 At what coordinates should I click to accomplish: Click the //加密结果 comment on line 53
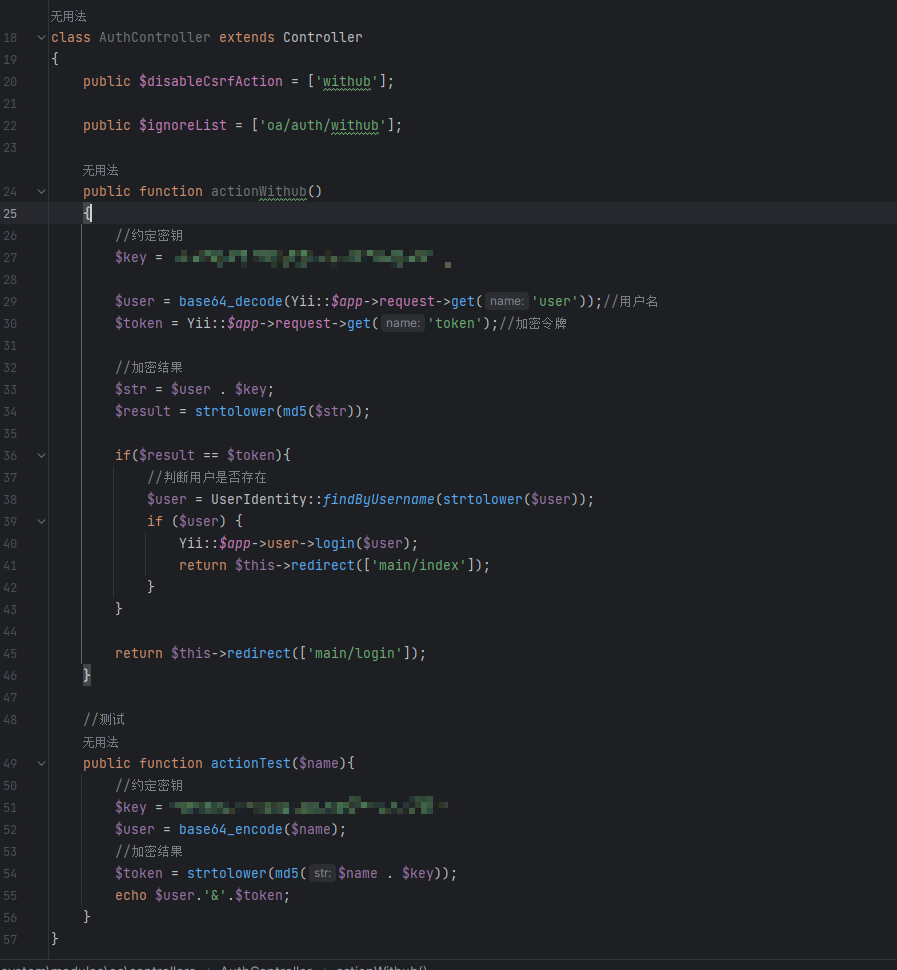click(149, 851)
